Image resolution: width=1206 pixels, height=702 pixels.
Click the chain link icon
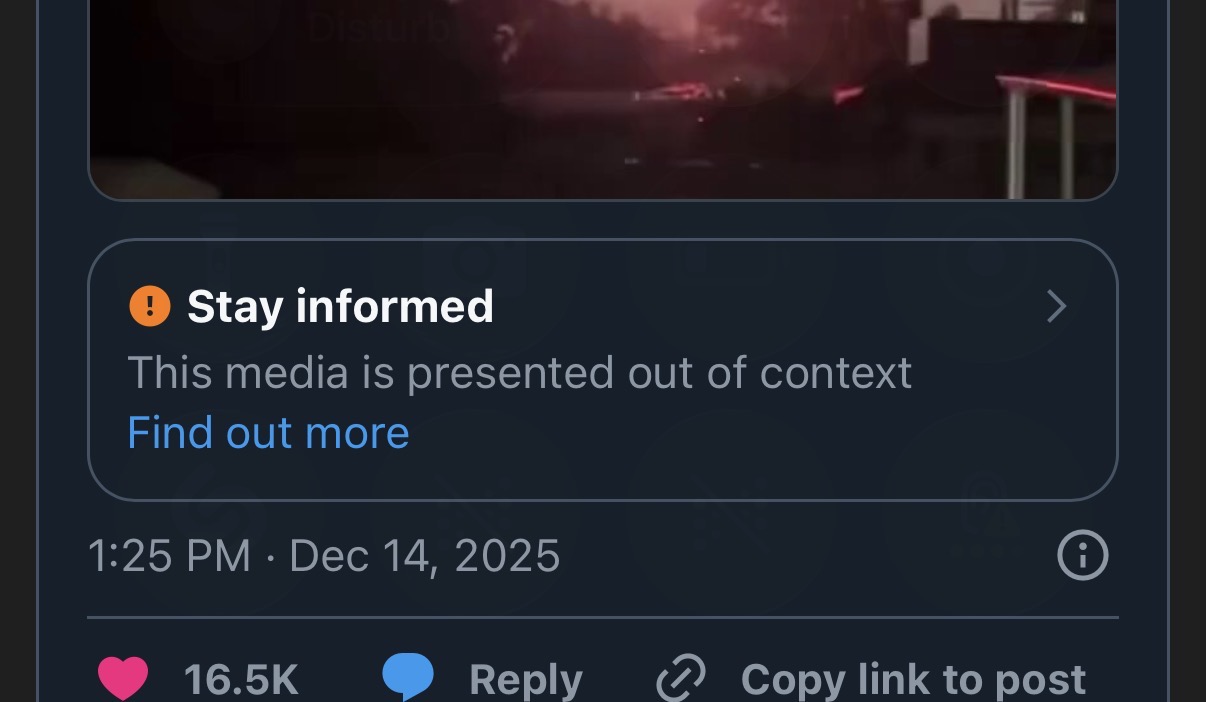pyautogui.click(x=681, y=679)
